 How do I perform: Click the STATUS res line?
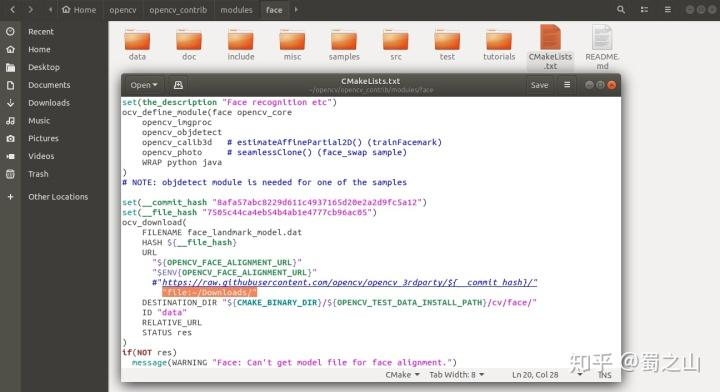[x=167, y=332]
